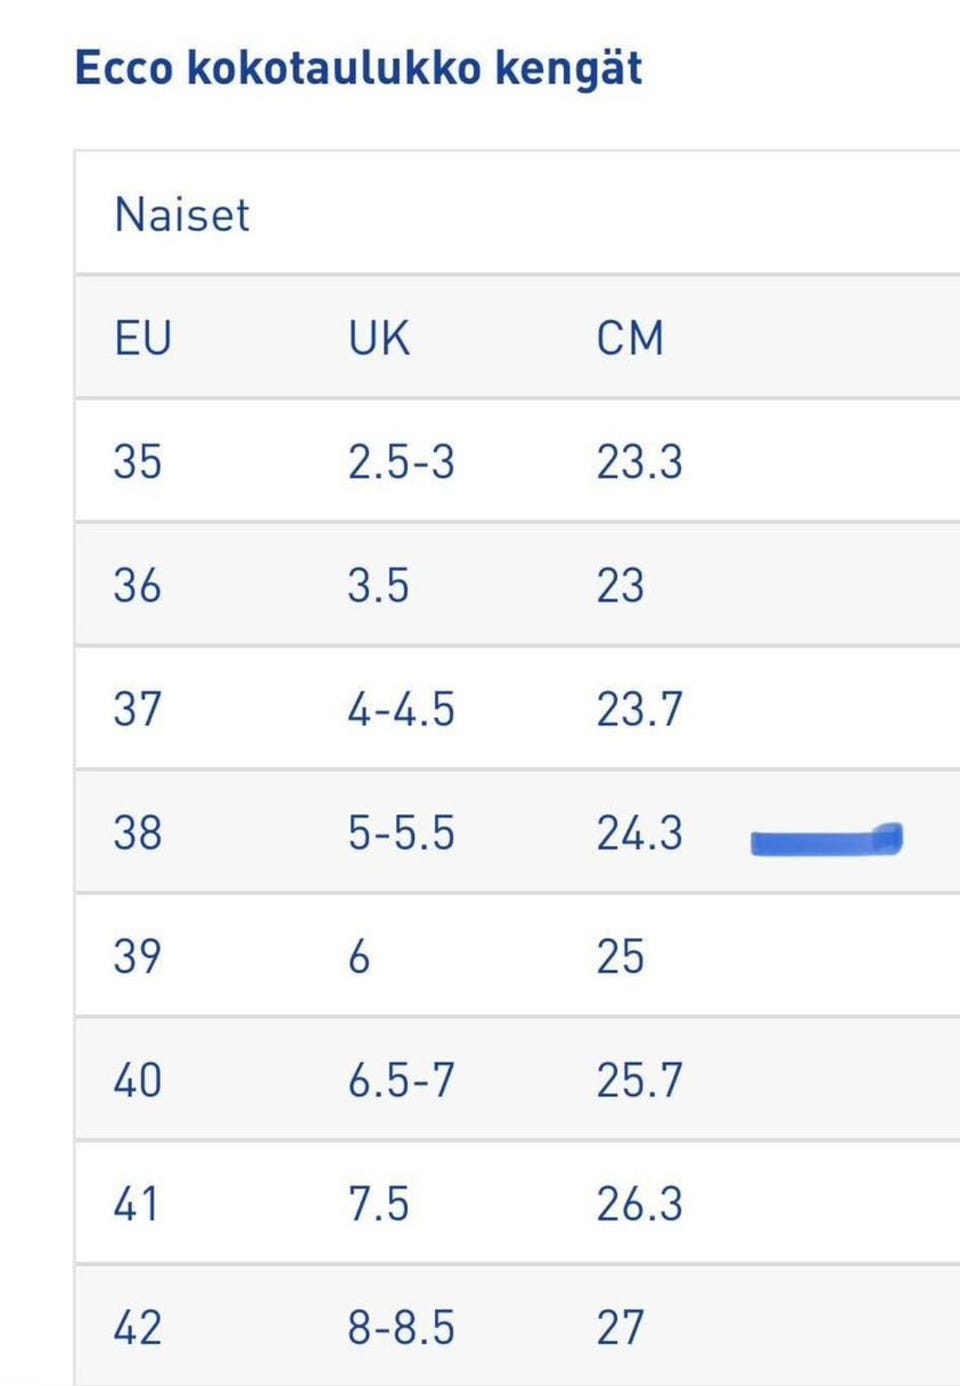This screenshot has height=1386, width=960.
Task: Click UK size 5-5.5 cell
Action: pos(401,833)
